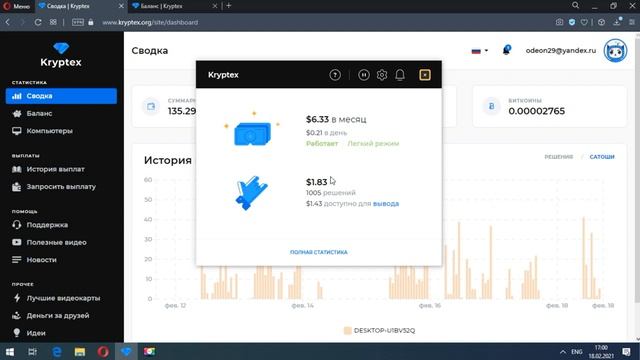The height and width of the screenshot is (360, 640).
Task: Click the Kryptex taskbar icon
Action: tap(126, 351)
